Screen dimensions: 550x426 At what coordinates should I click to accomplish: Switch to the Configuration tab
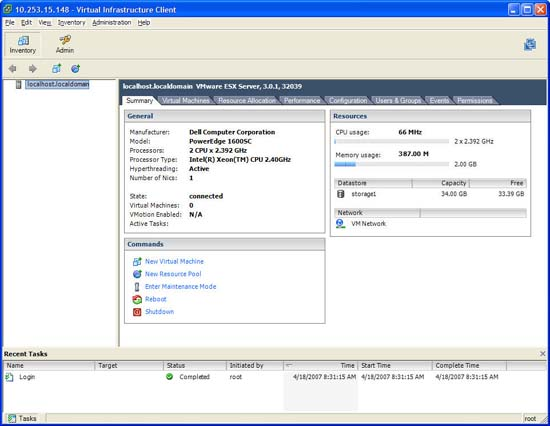(x=348, y=100)
